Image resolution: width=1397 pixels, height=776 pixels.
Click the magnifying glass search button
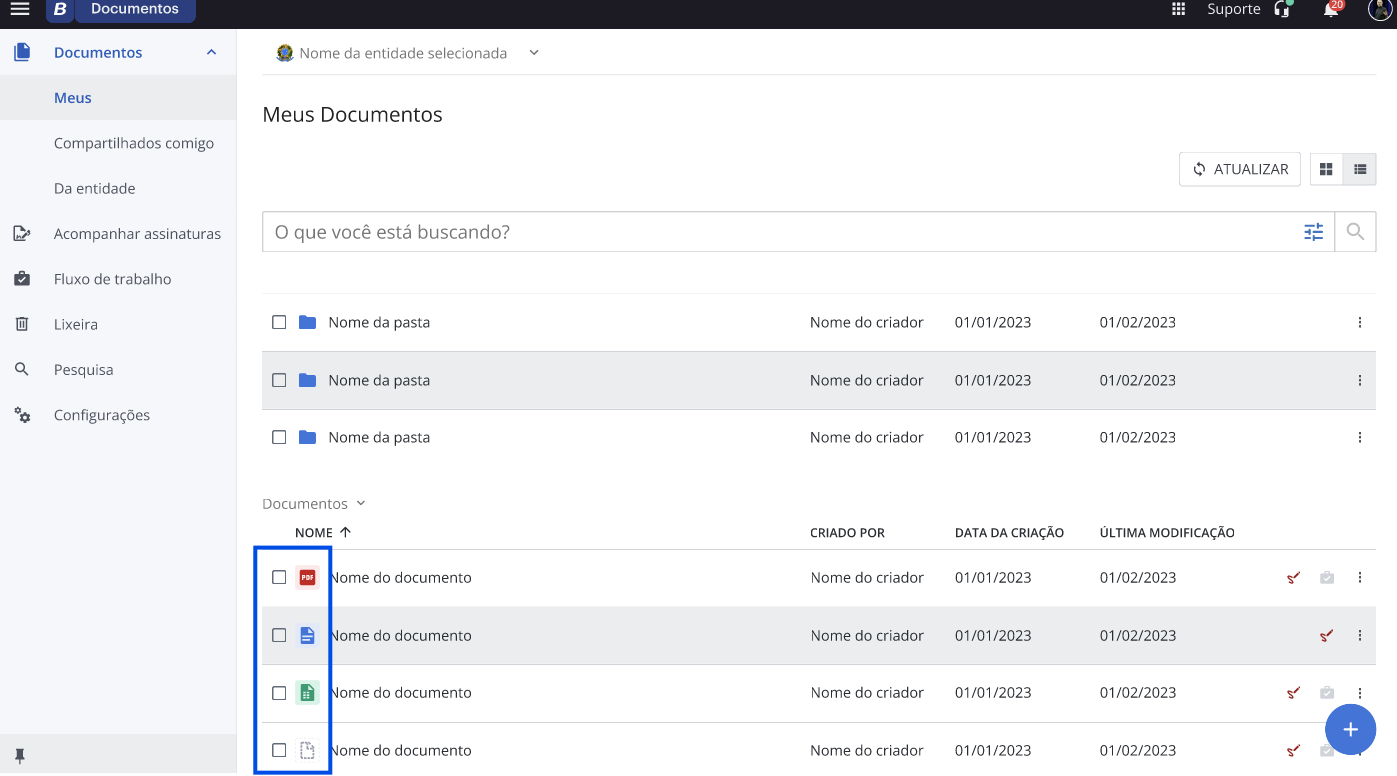pos(1355,232)
